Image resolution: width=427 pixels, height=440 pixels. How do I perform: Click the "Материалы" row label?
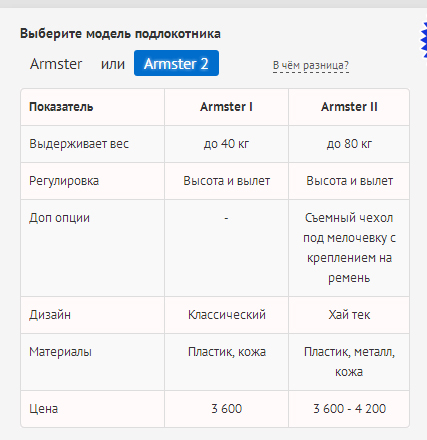coord(60,352)
